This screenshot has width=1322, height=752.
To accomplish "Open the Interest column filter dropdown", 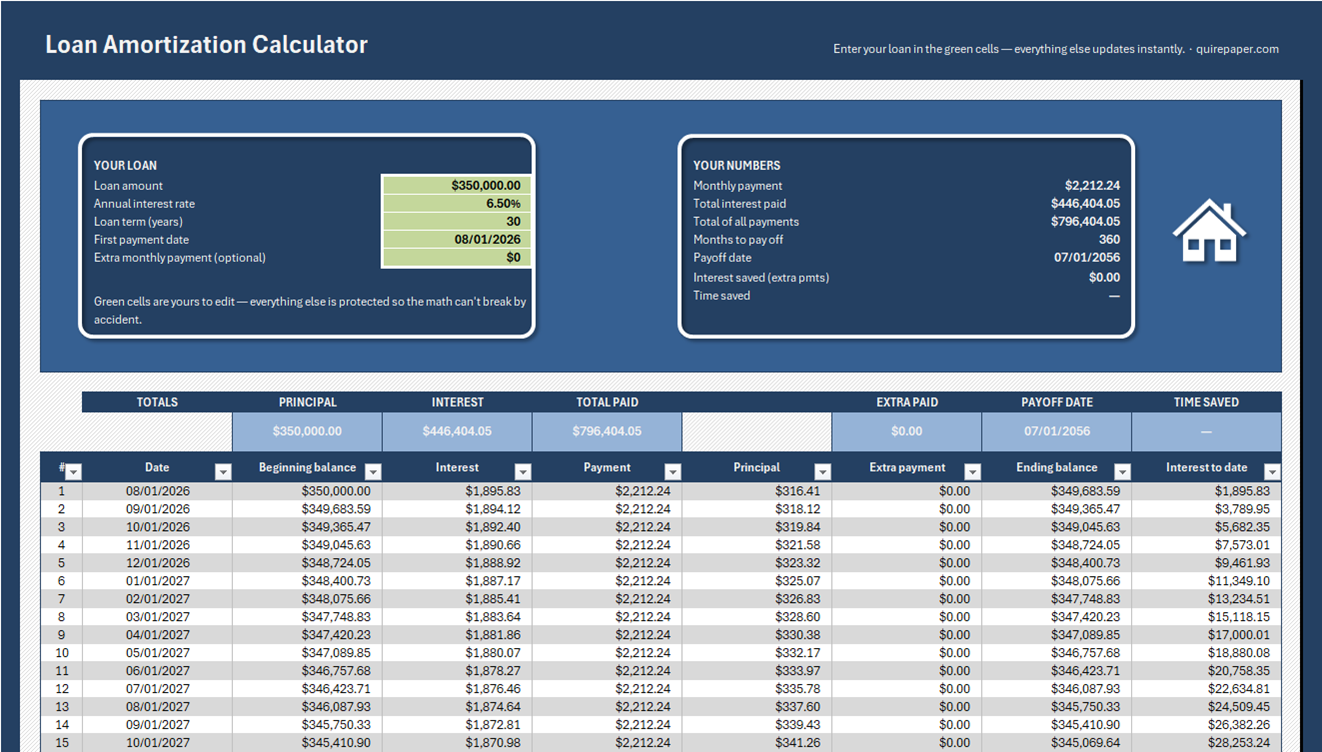I will click(523, 471).
